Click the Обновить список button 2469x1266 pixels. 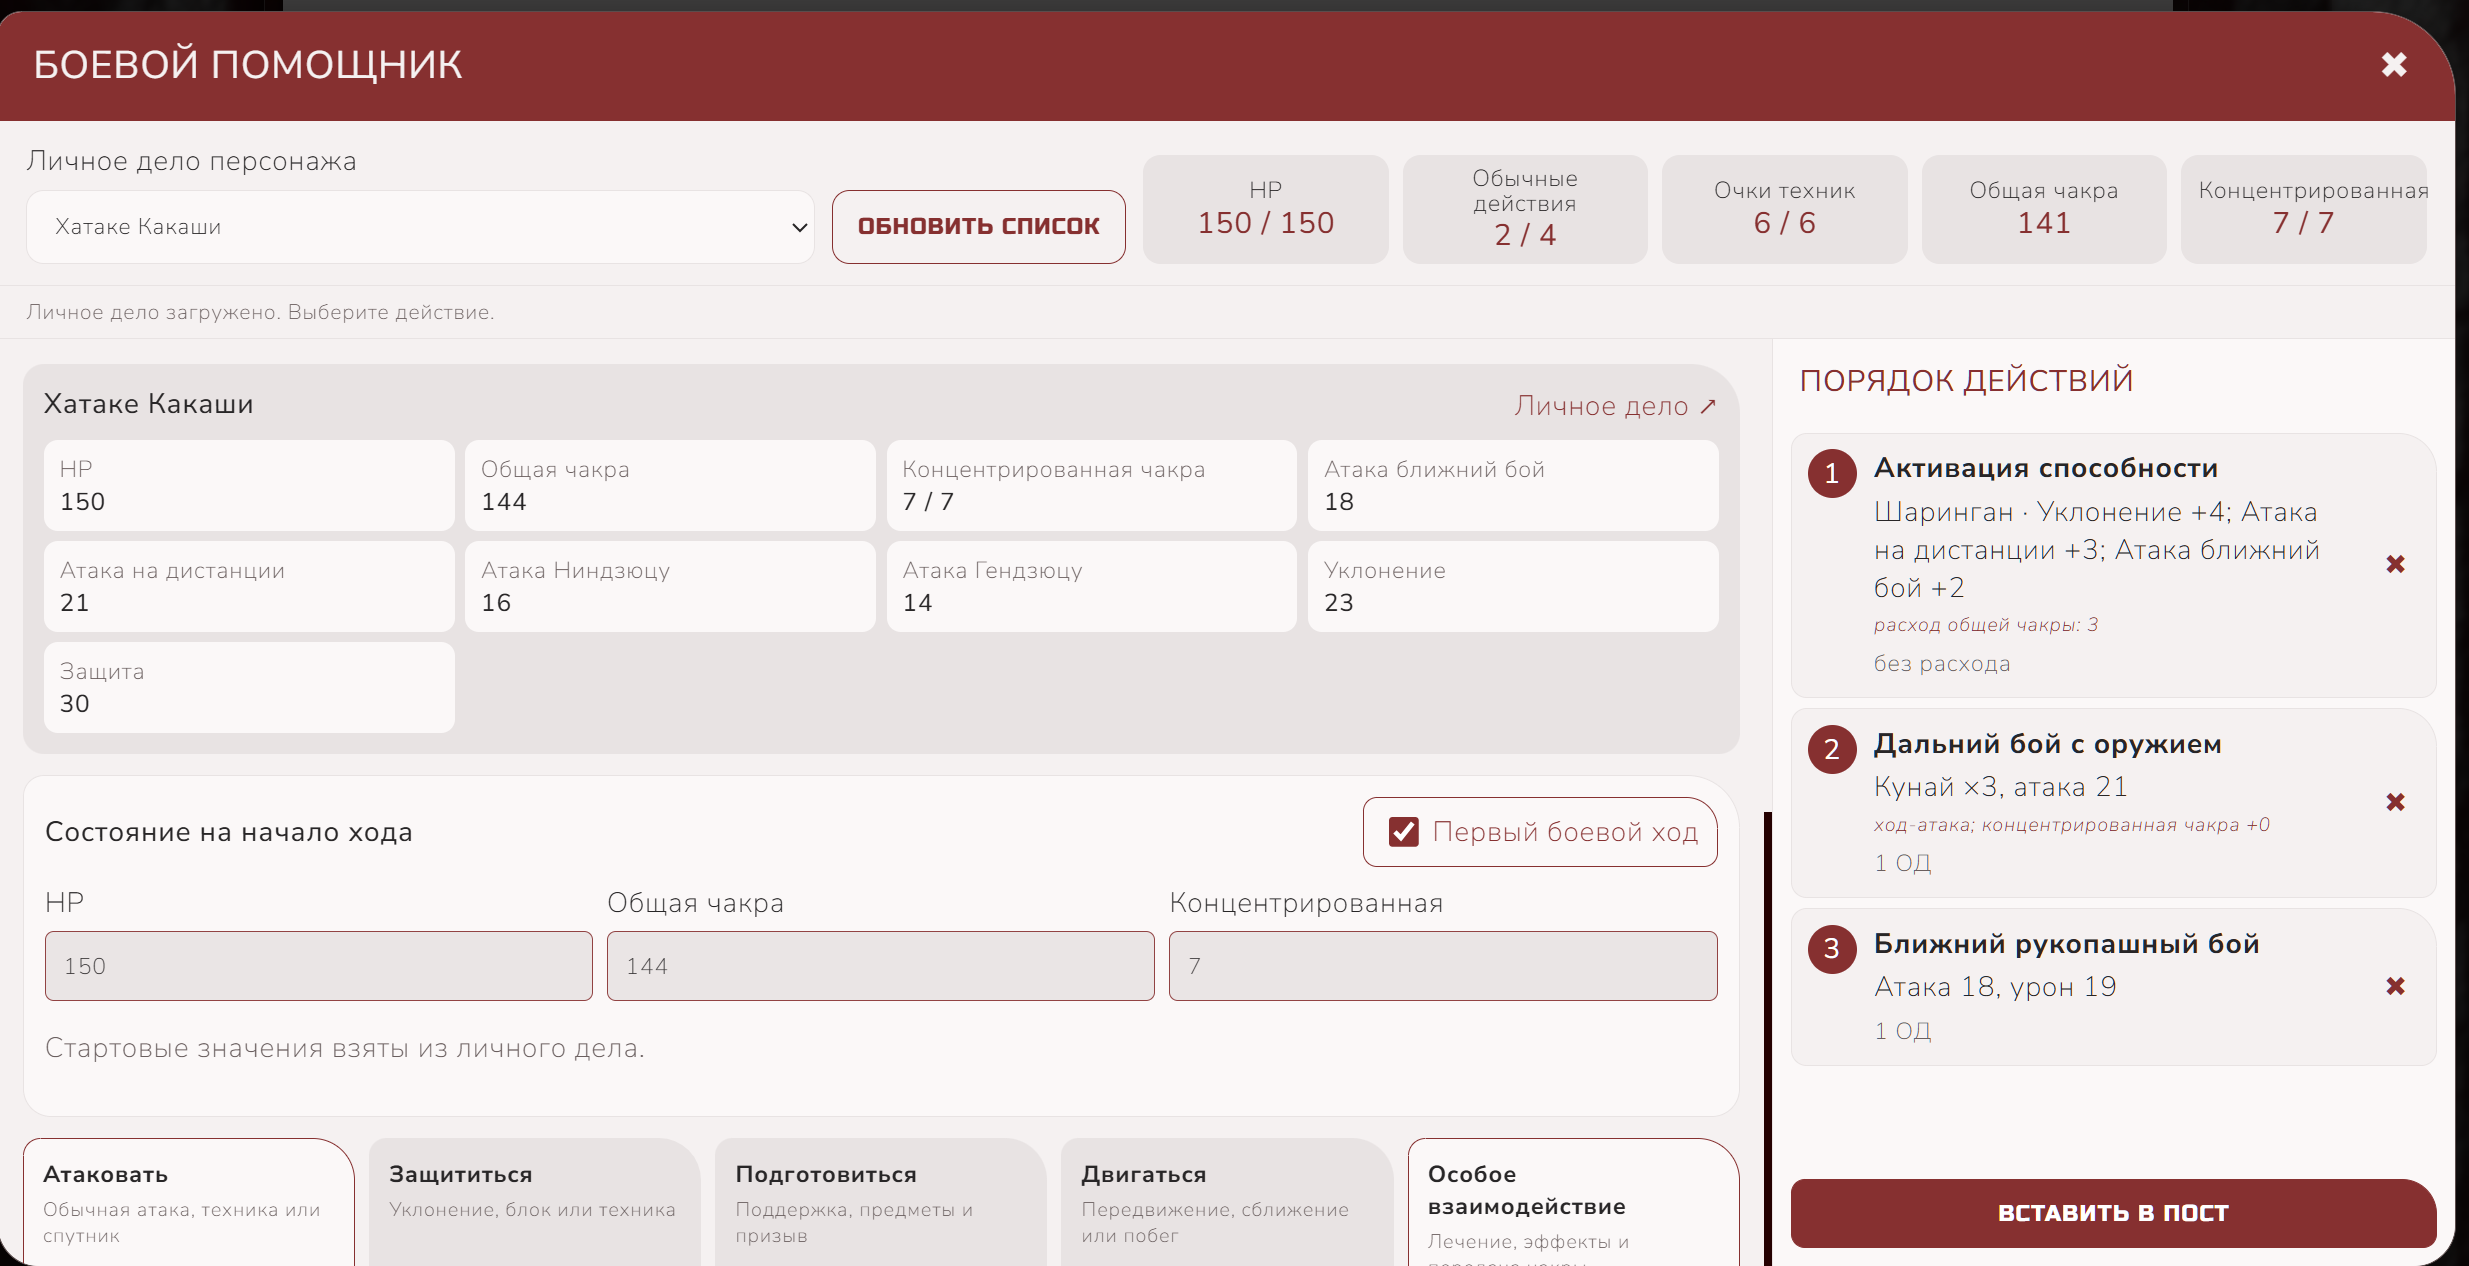[x=978, y=227]
